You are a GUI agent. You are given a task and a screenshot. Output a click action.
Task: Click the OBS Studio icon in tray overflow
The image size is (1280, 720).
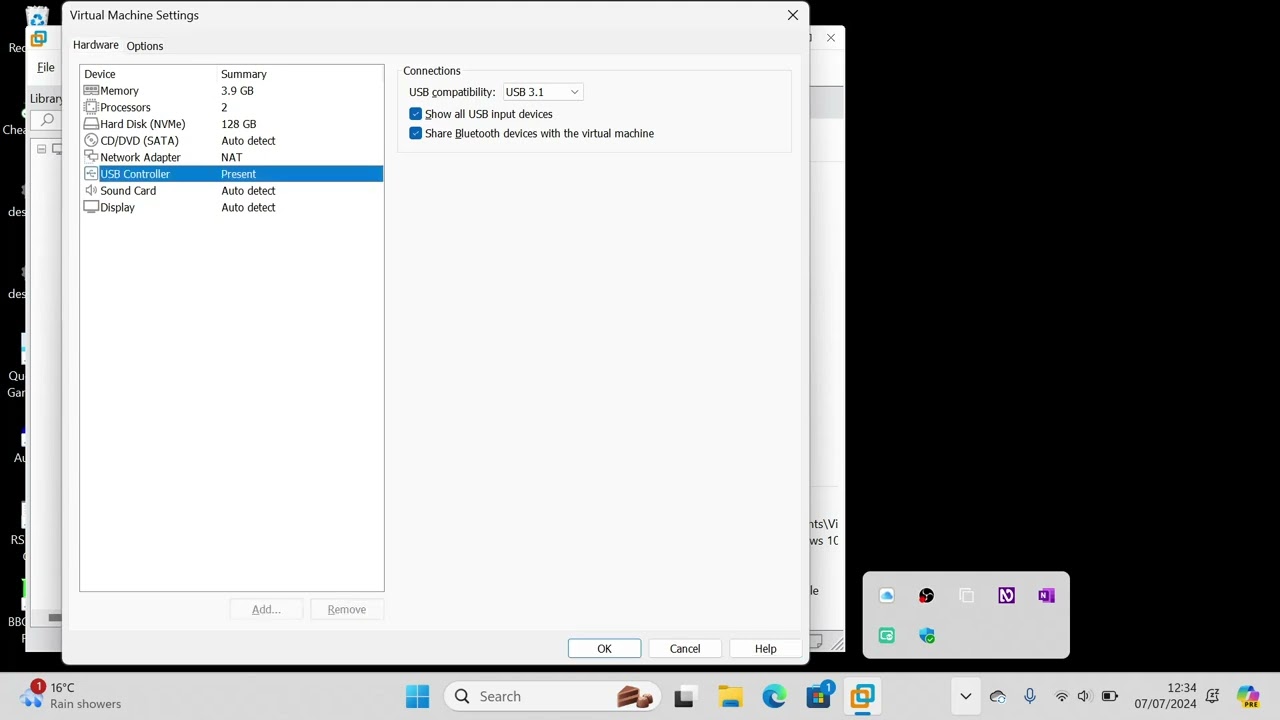(927, 596)
